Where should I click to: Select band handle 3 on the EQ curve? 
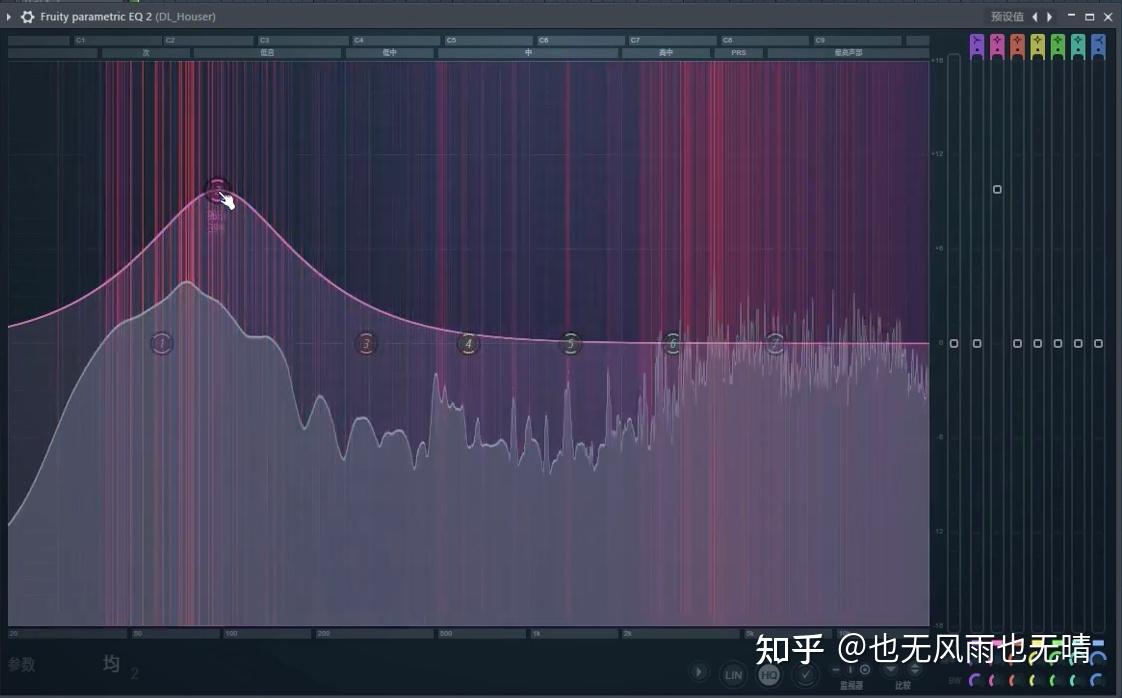point(366,344)
